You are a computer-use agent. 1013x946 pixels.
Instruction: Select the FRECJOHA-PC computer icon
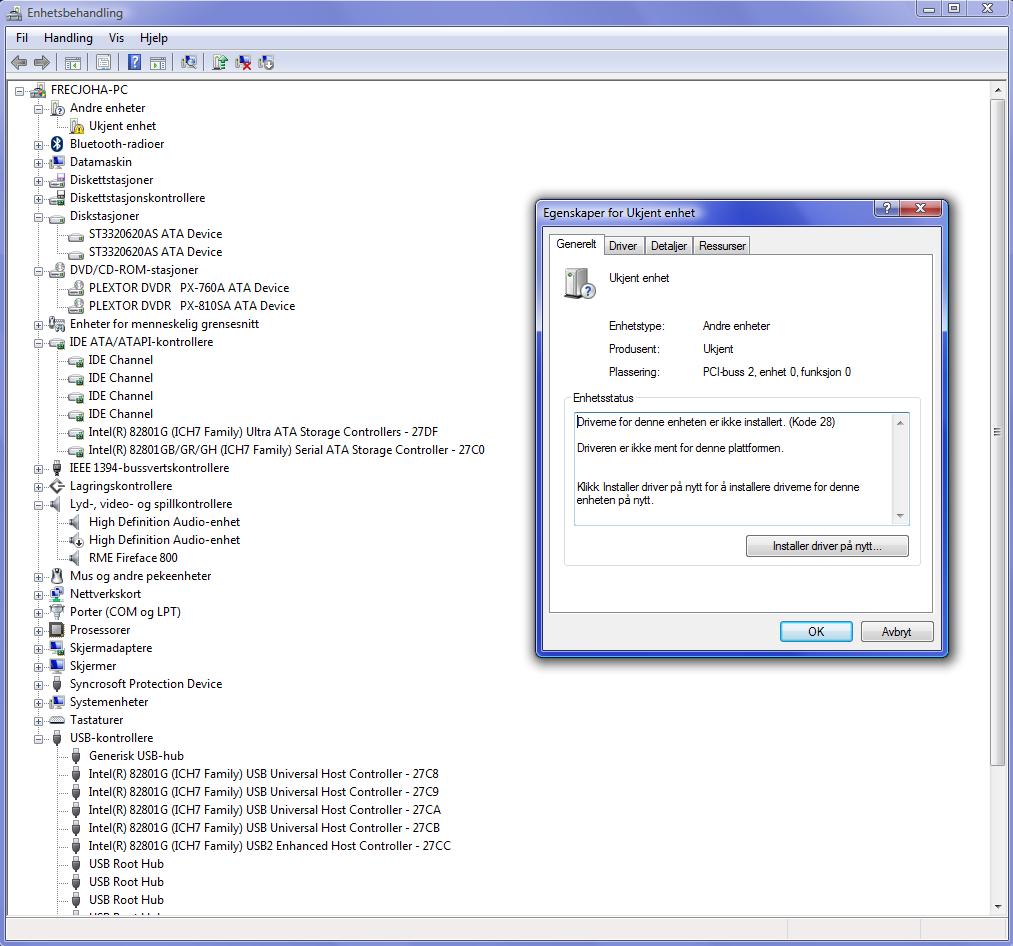[38, 90]
